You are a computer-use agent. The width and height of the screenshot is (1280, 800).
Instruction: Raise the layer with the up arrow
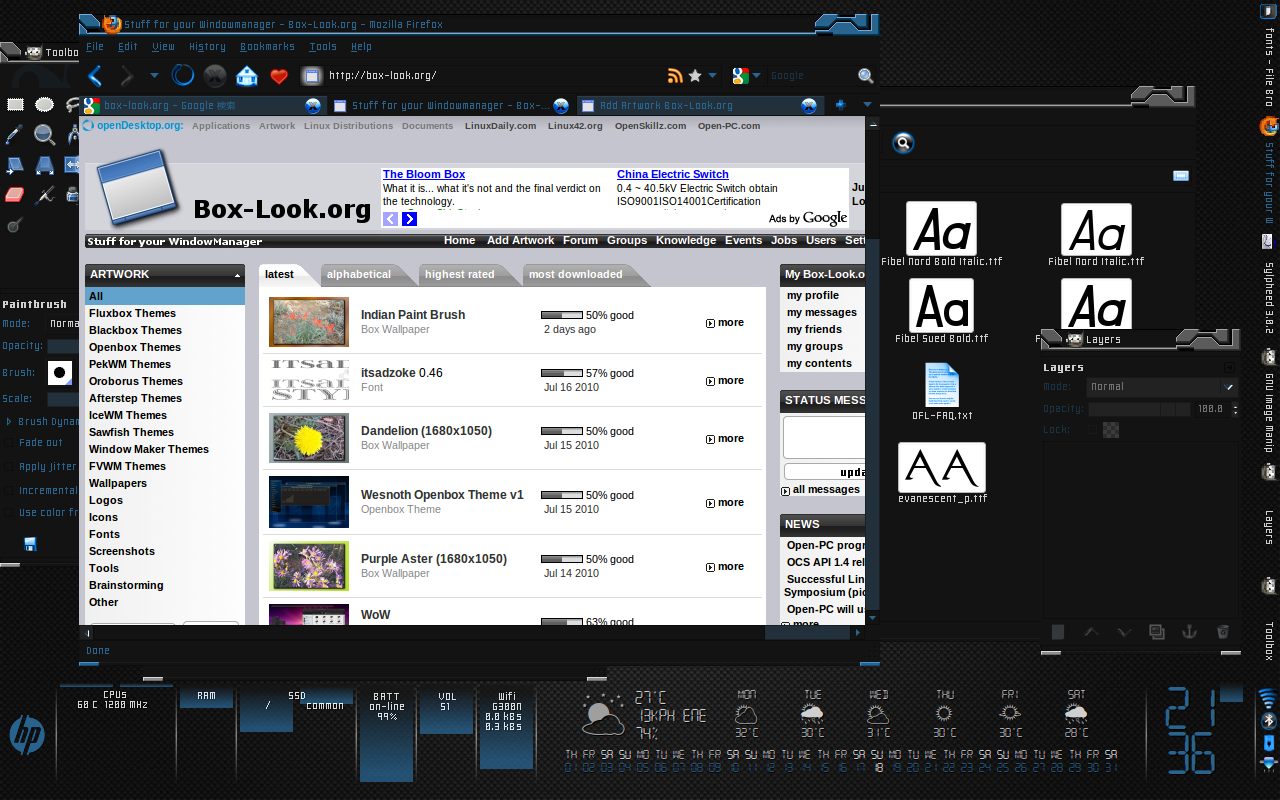1092,631
